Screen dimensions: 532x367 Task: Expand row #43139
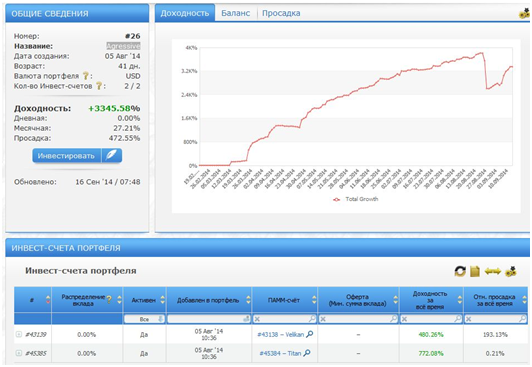pyautogui.click(x=19, y=334)
